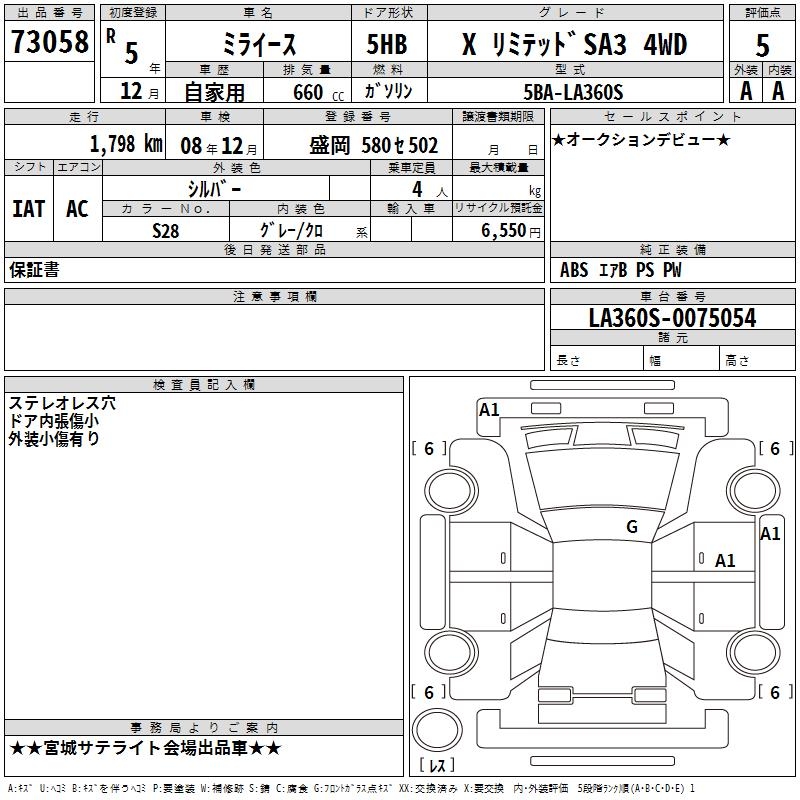The height and width of the screenshot is (800, 800).
Task: Select the door type 5HB
Action: pyautogui.click(x=387, y=44)
